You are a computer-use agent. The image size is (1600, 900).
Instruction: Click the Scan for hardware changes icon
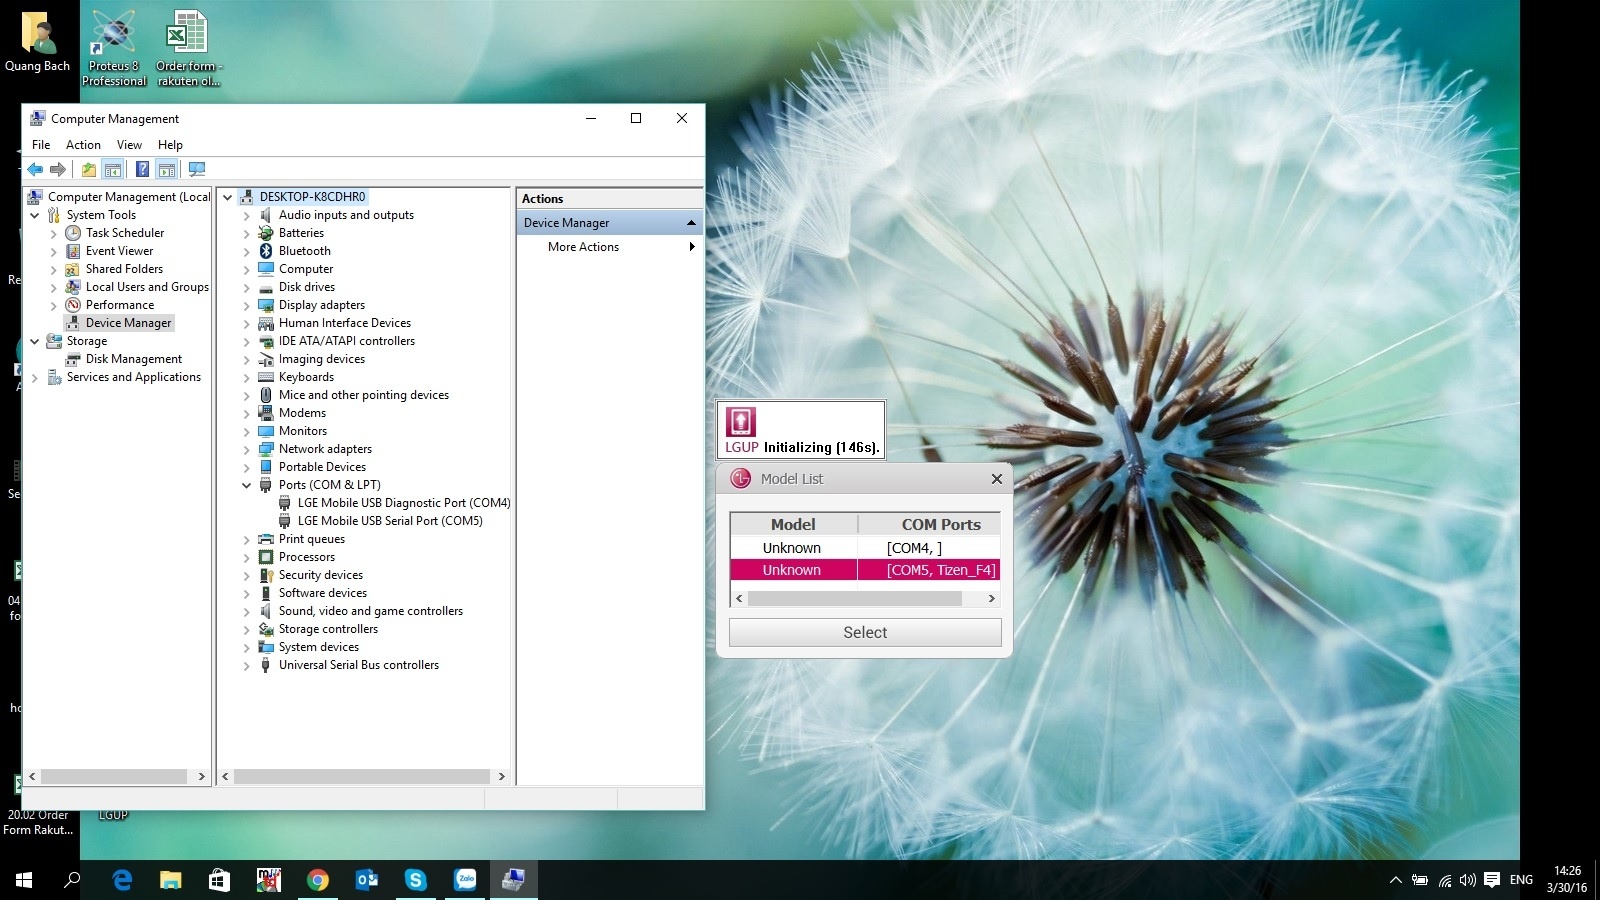pyautogui.click(x=197, y=169)
